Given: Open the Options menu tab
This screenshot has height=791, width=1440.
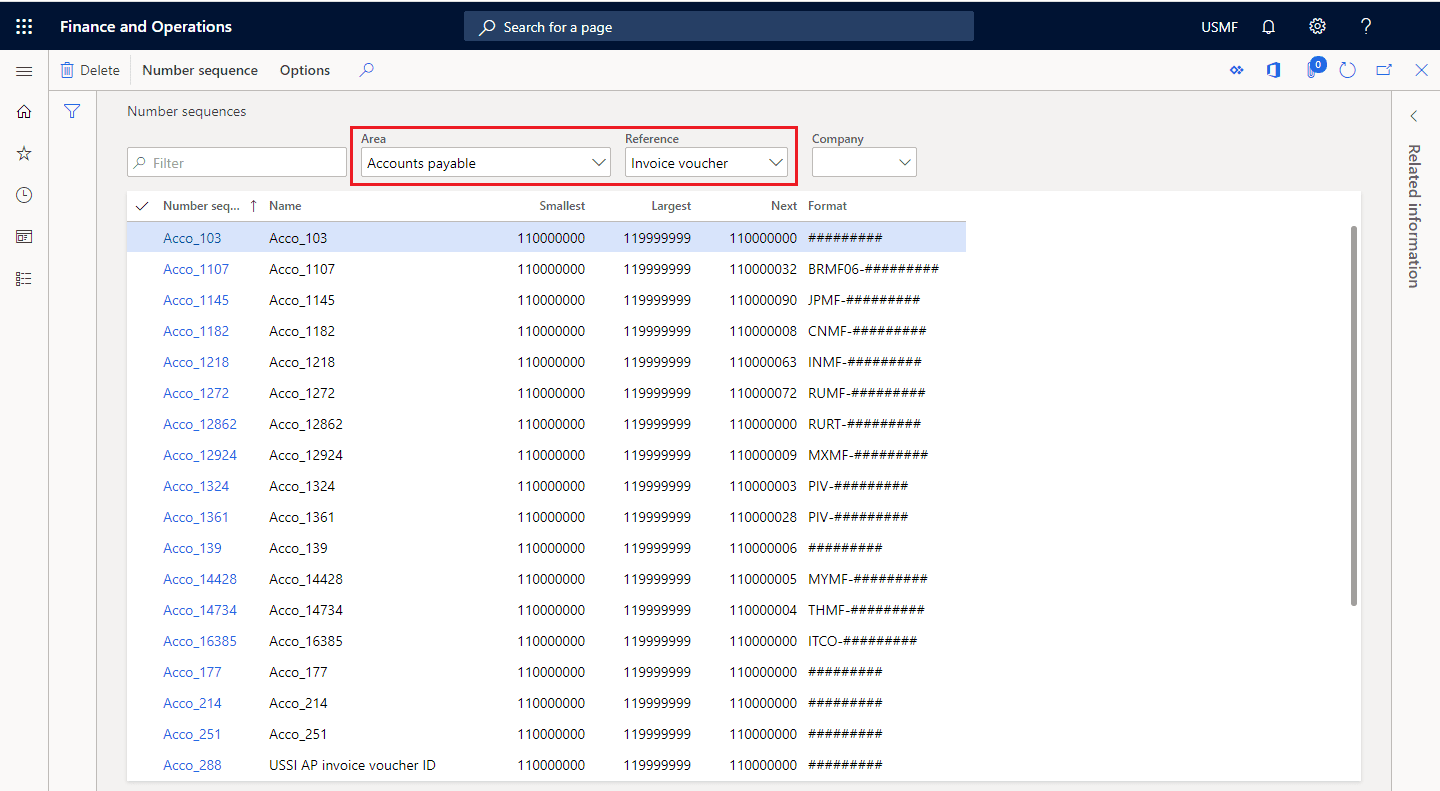Looking at the screenshot, I should click(305, 70).
